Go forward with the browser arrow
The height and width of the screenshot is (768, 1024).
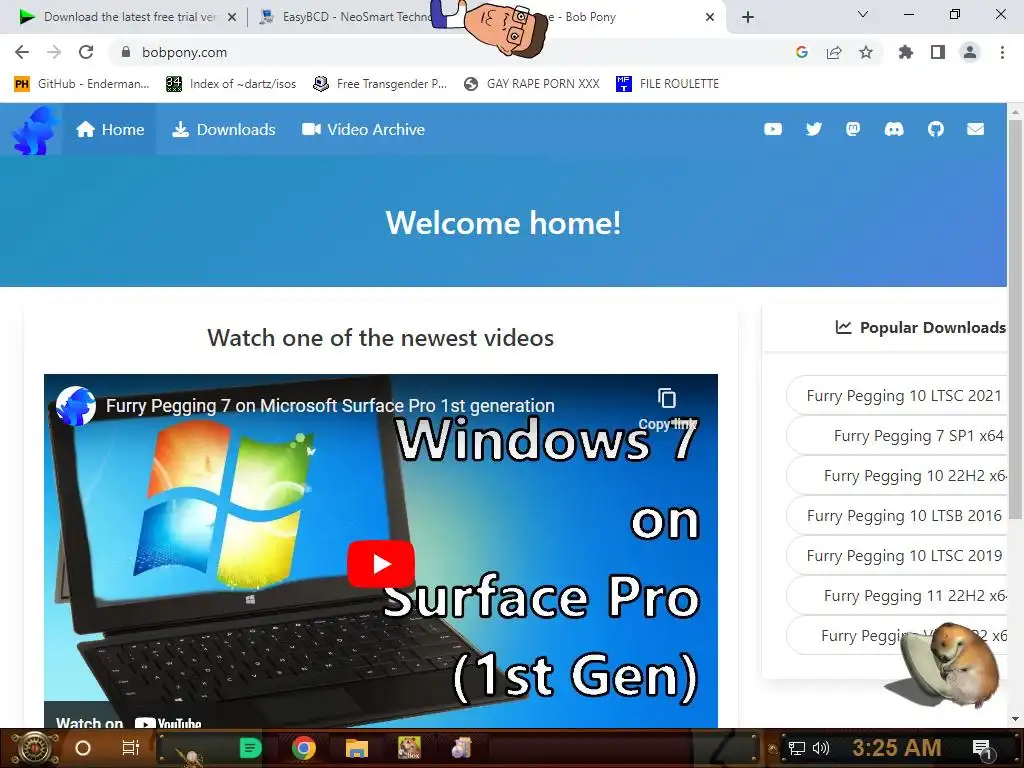point(54,52)
